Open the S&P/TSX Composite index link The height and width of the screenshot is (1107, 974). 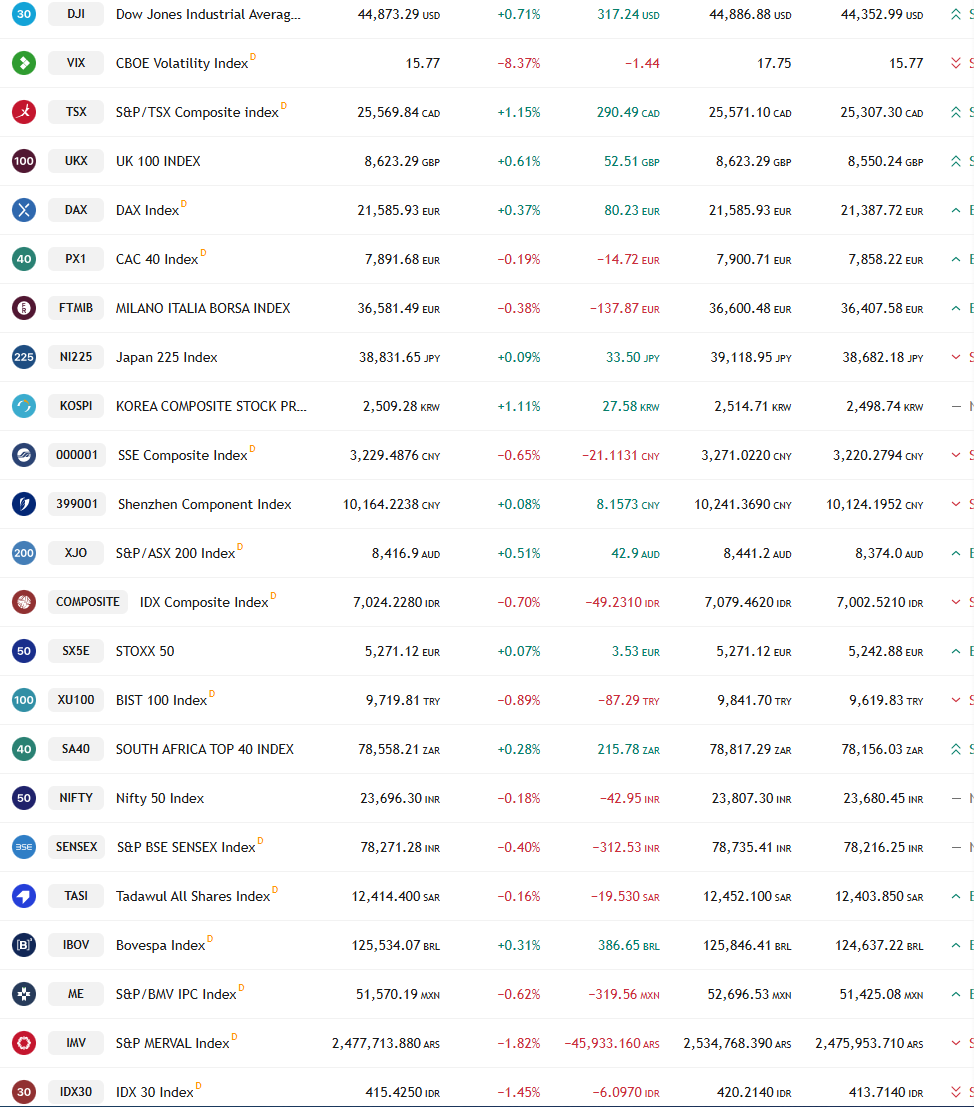[x=197, y=112]
